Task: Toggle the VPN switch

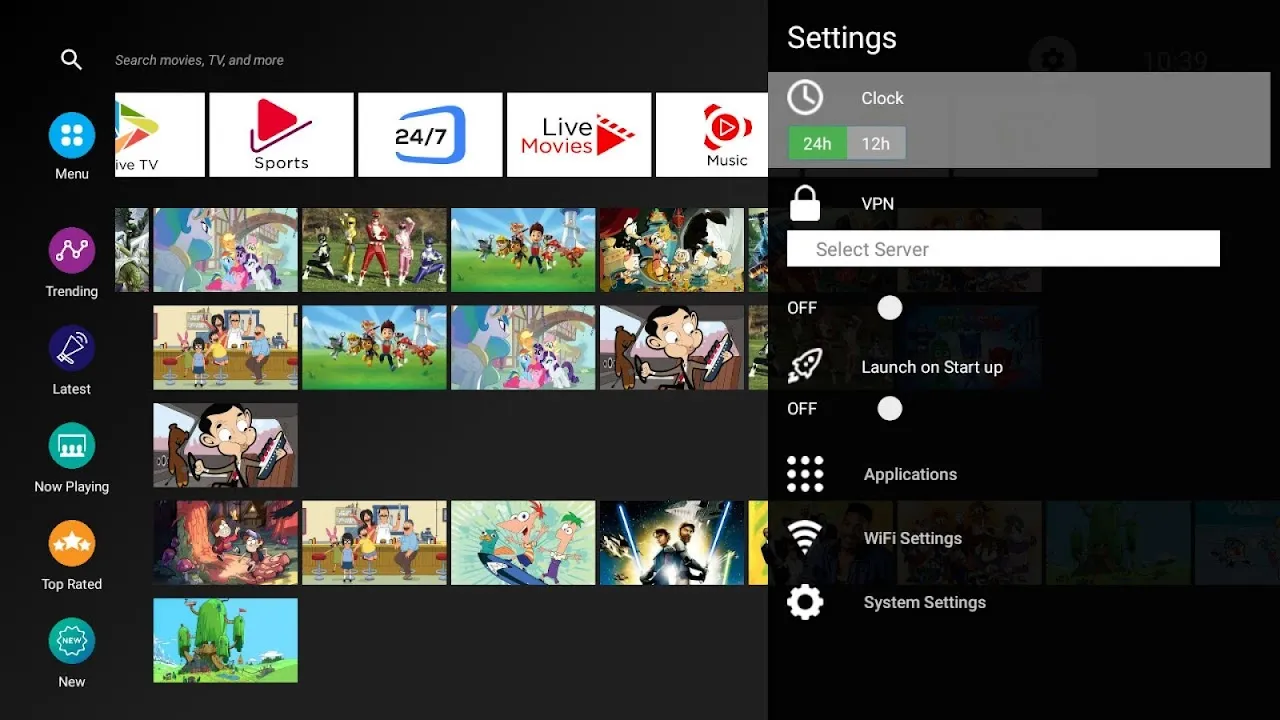Action: [889, 308]
